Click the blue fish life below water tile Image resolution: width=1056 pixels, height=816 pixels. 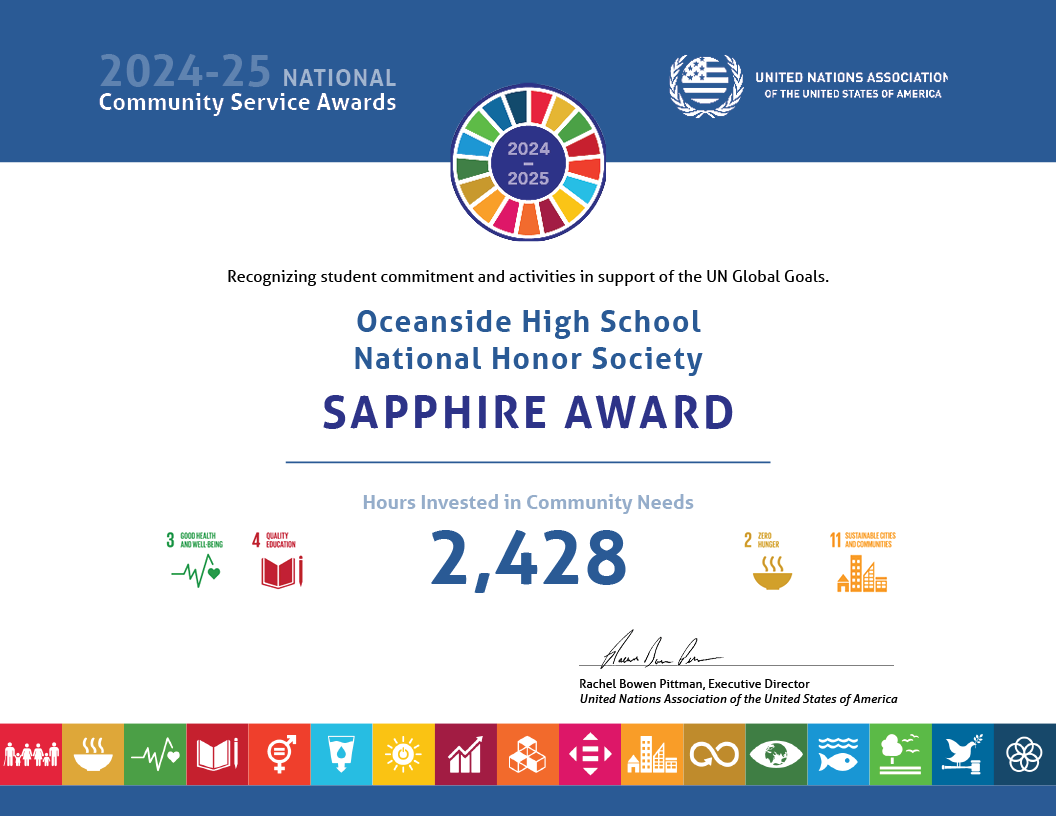pyautogui.click(x=838, y=754)
